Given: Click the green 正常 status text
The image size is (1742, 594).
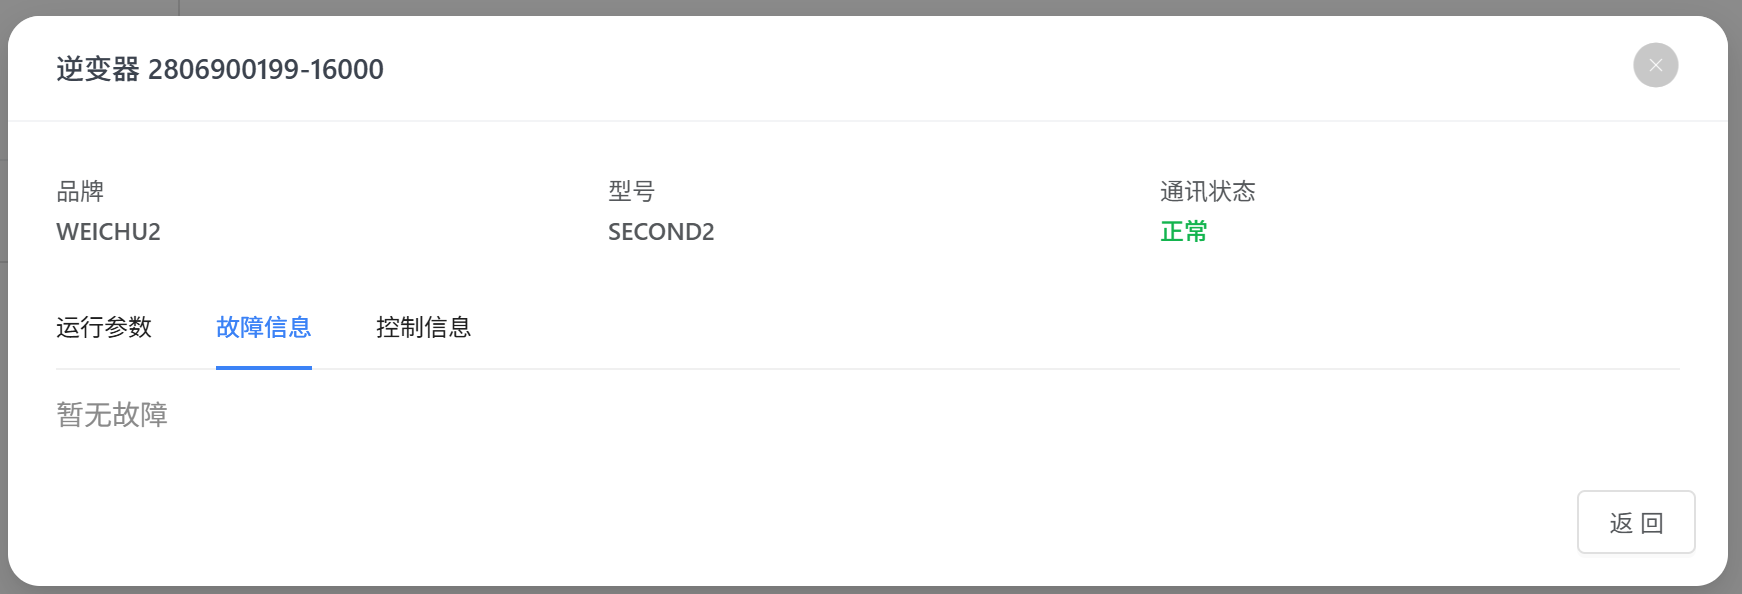Looking at the screenshot, I should [x=1184, y=232].
